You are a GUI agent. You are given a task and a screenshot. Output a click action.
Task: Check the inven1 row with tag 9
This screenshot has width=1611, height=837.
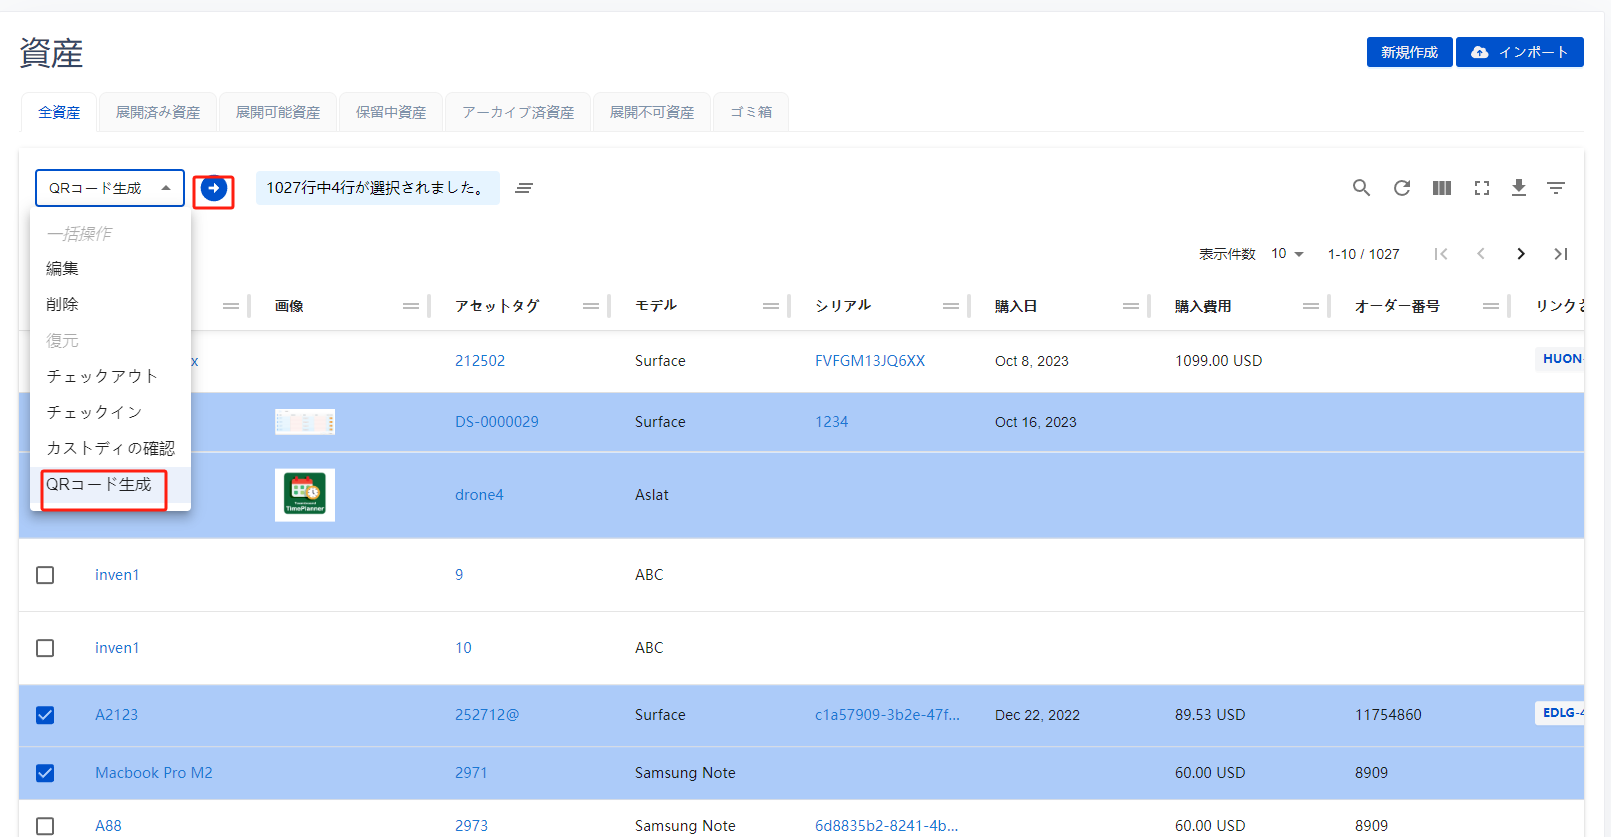(x=45, y=575)
